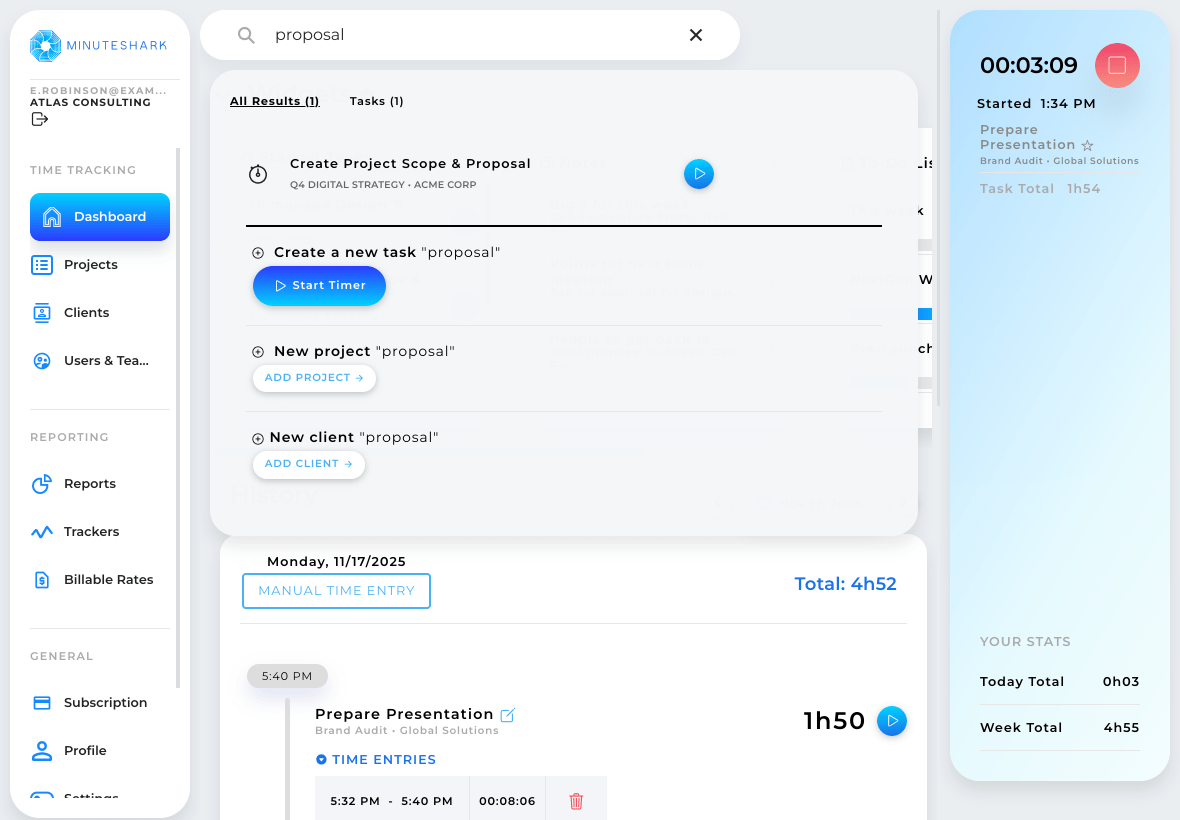This screenshot has height=820, width=1180.
Task: Start Timer for the new proposal task
Action: pos(319,286)
